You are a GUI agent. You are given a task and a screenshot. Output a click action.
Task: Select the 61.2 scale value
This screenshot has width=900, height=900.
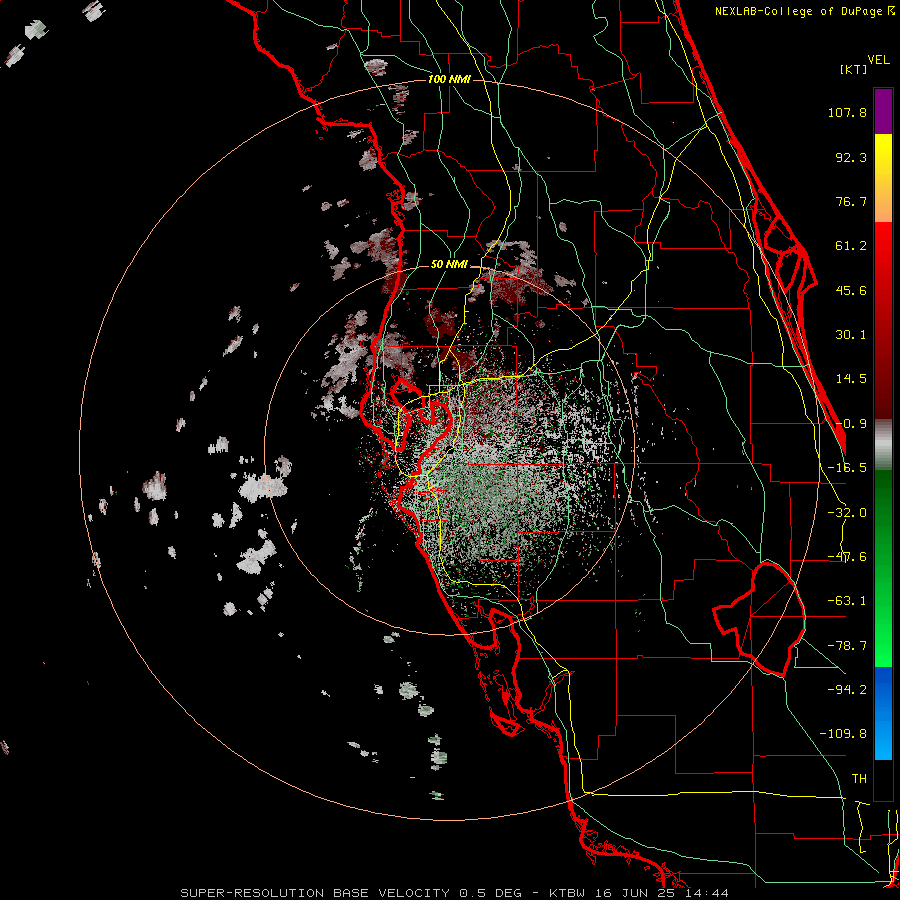pos(851,246)
